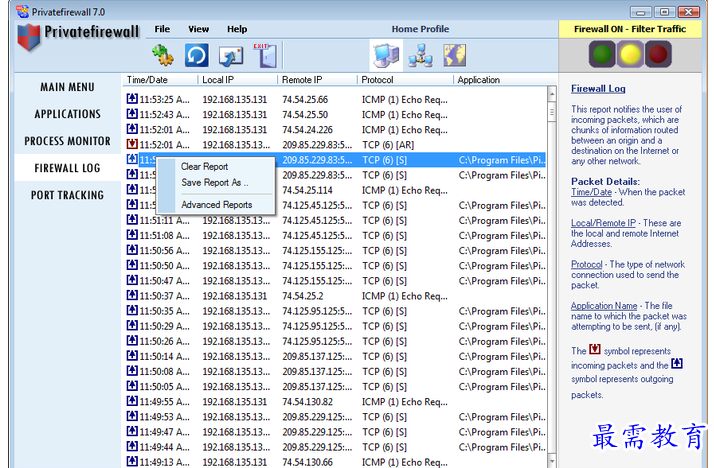Click the green traffic light
Image resolution: width=714 pixels, height=468 pixels.
point(602,54)
